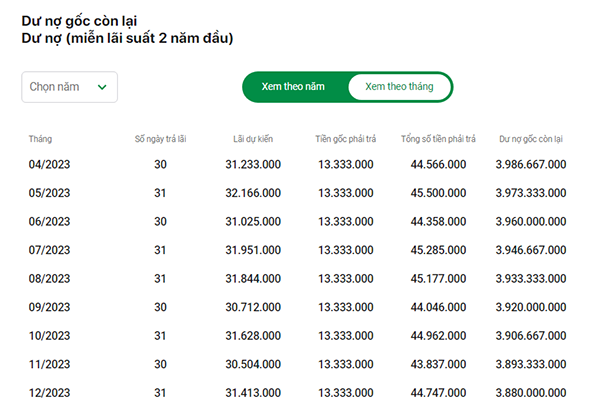This screenshot has width=600, height=419.
Task: Switch to "Xem theo tháng" view
Action: click(x=399, y=87)
